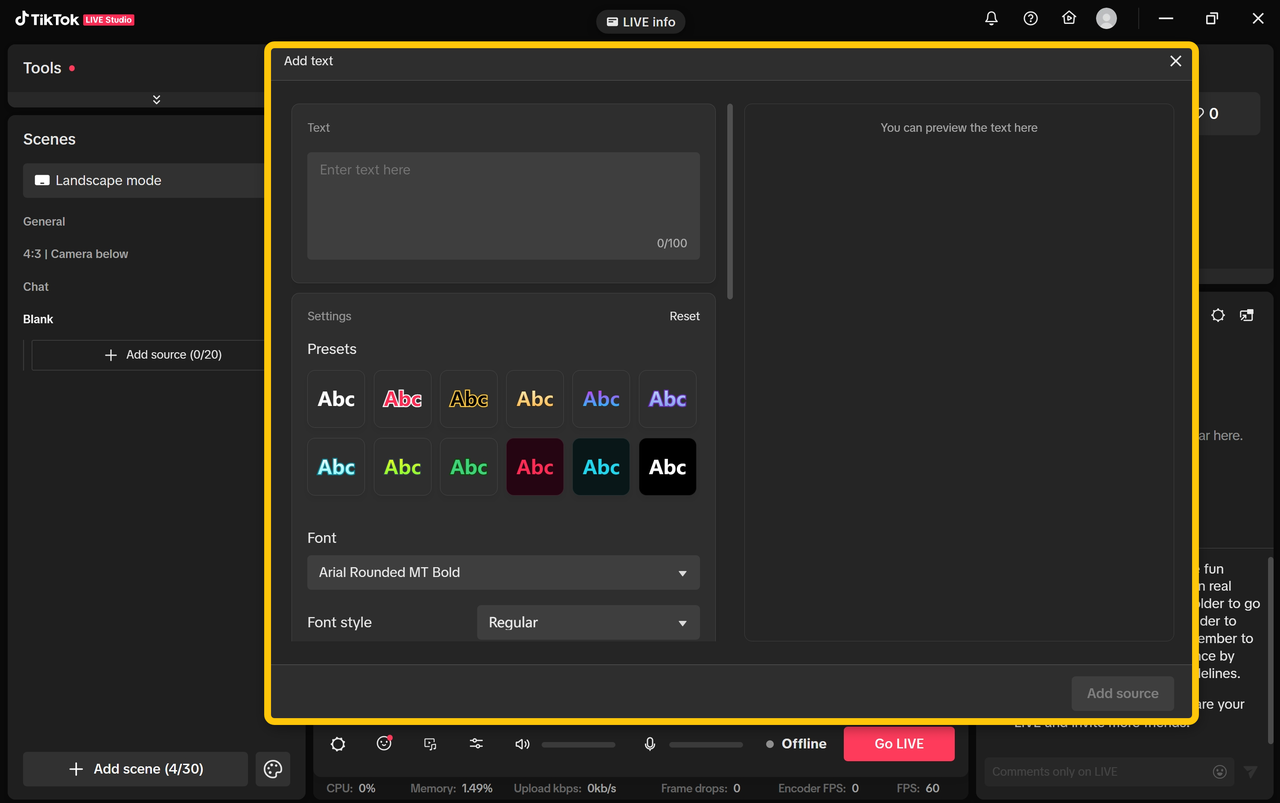Expand the Tools panel chevron
This screenshot has width=1280, height=803.
156,100
